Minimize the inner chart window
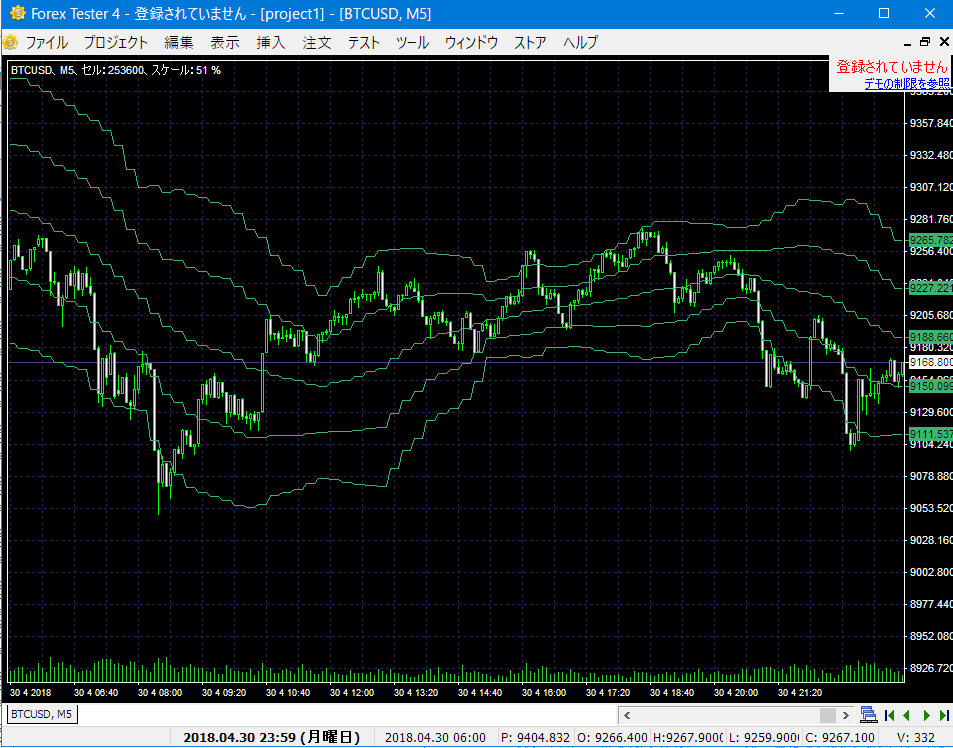Screen dimensions: 953x748 click(907, 43)
